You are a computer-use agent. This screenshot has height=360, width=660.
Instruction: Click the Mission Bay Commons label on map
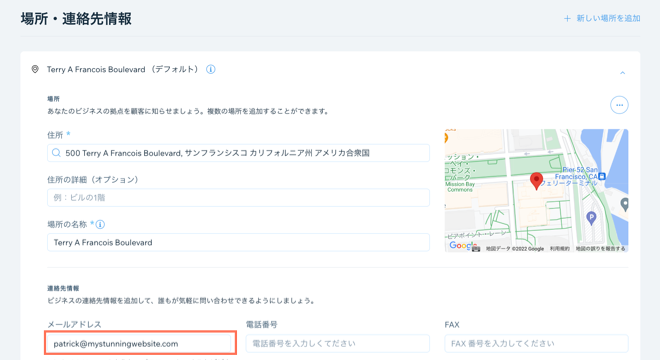(x=460, y=187)
